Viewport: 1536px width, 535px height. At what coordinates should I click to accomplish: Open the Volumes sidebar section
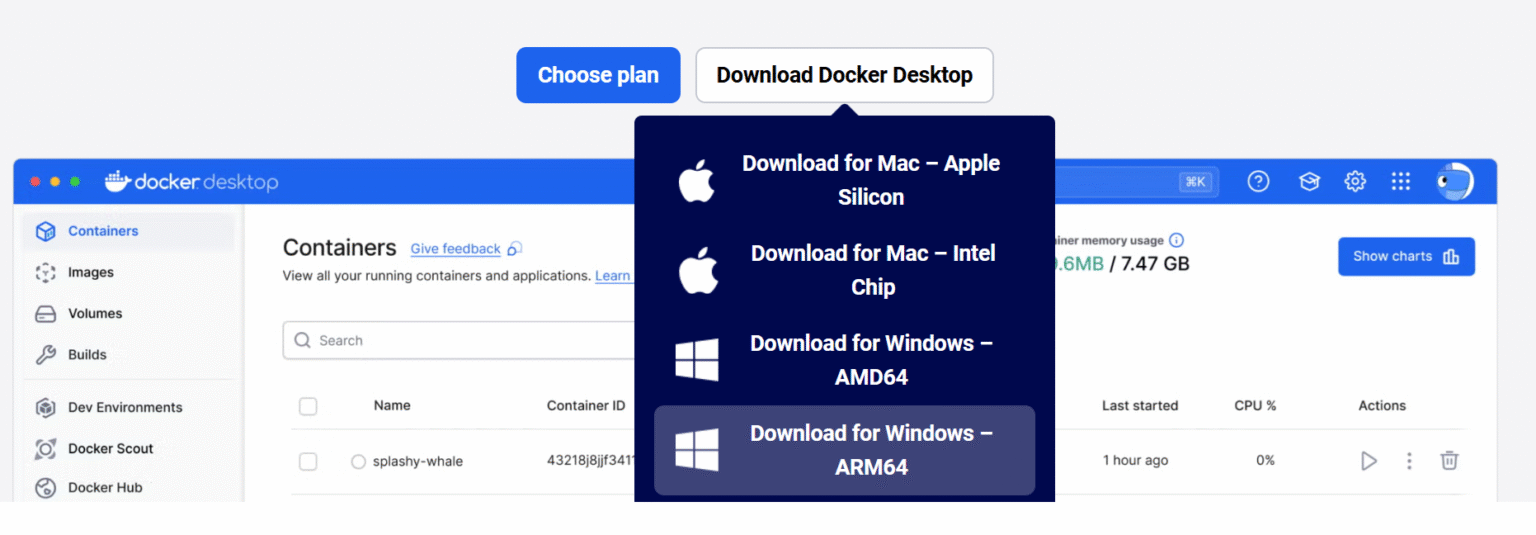tap(128, 313)
